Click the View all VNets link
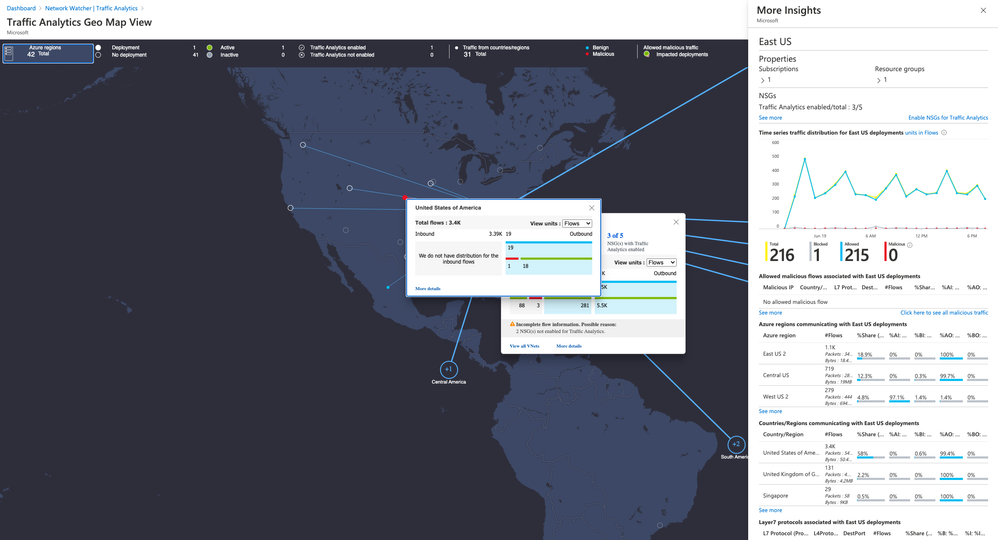 point(524,346)
